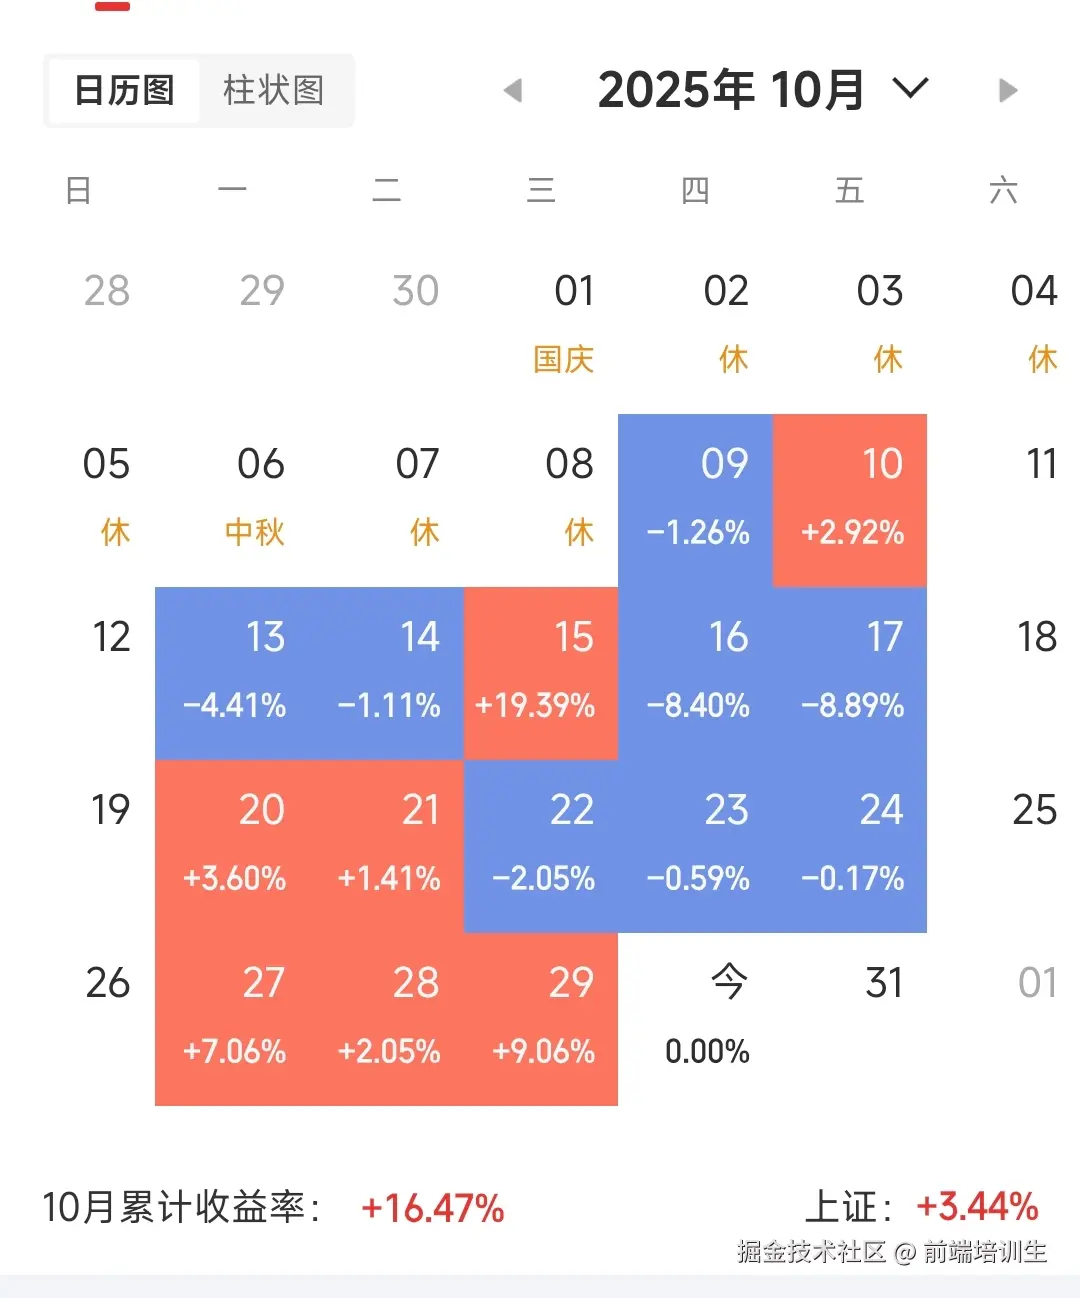Select October 20 cell showing +3.60%

(x=233, y=846)
